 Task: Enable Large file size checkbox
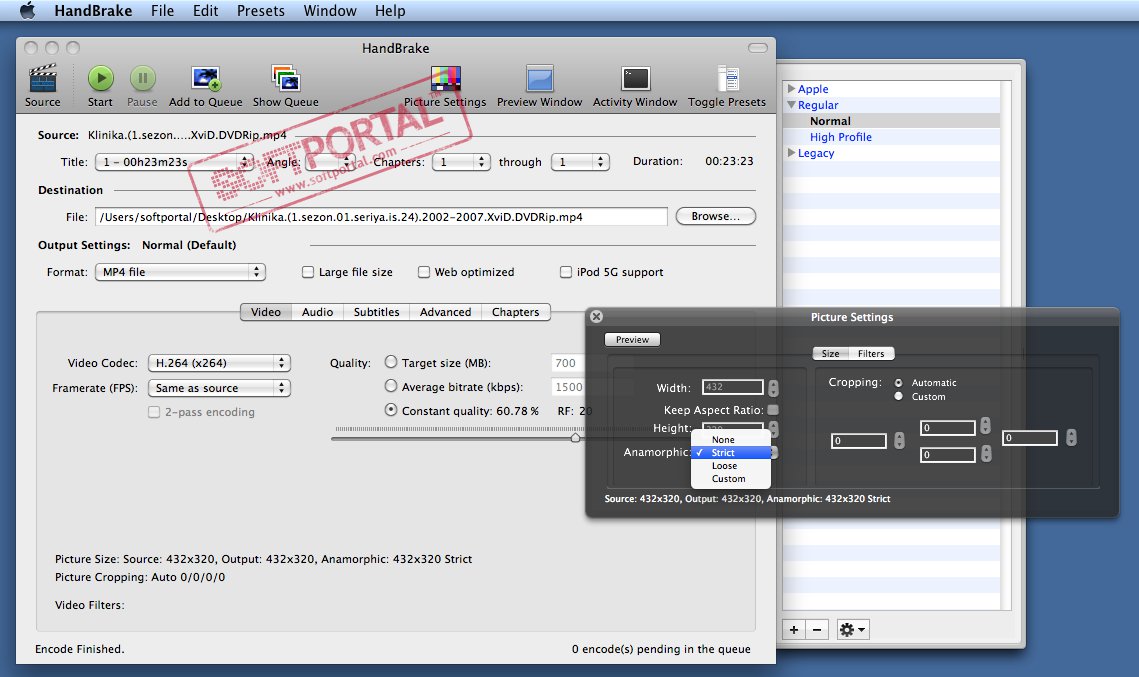click(x=308, y=272)
